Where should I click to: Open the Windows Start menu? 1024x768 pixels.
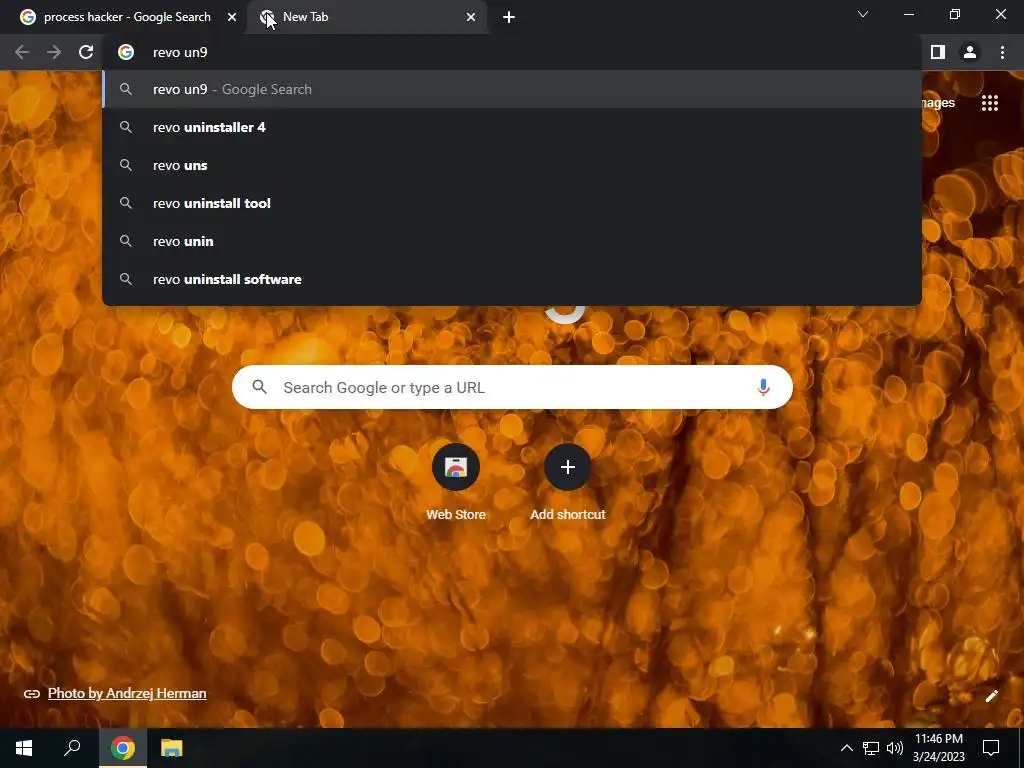tap(24, 748)
